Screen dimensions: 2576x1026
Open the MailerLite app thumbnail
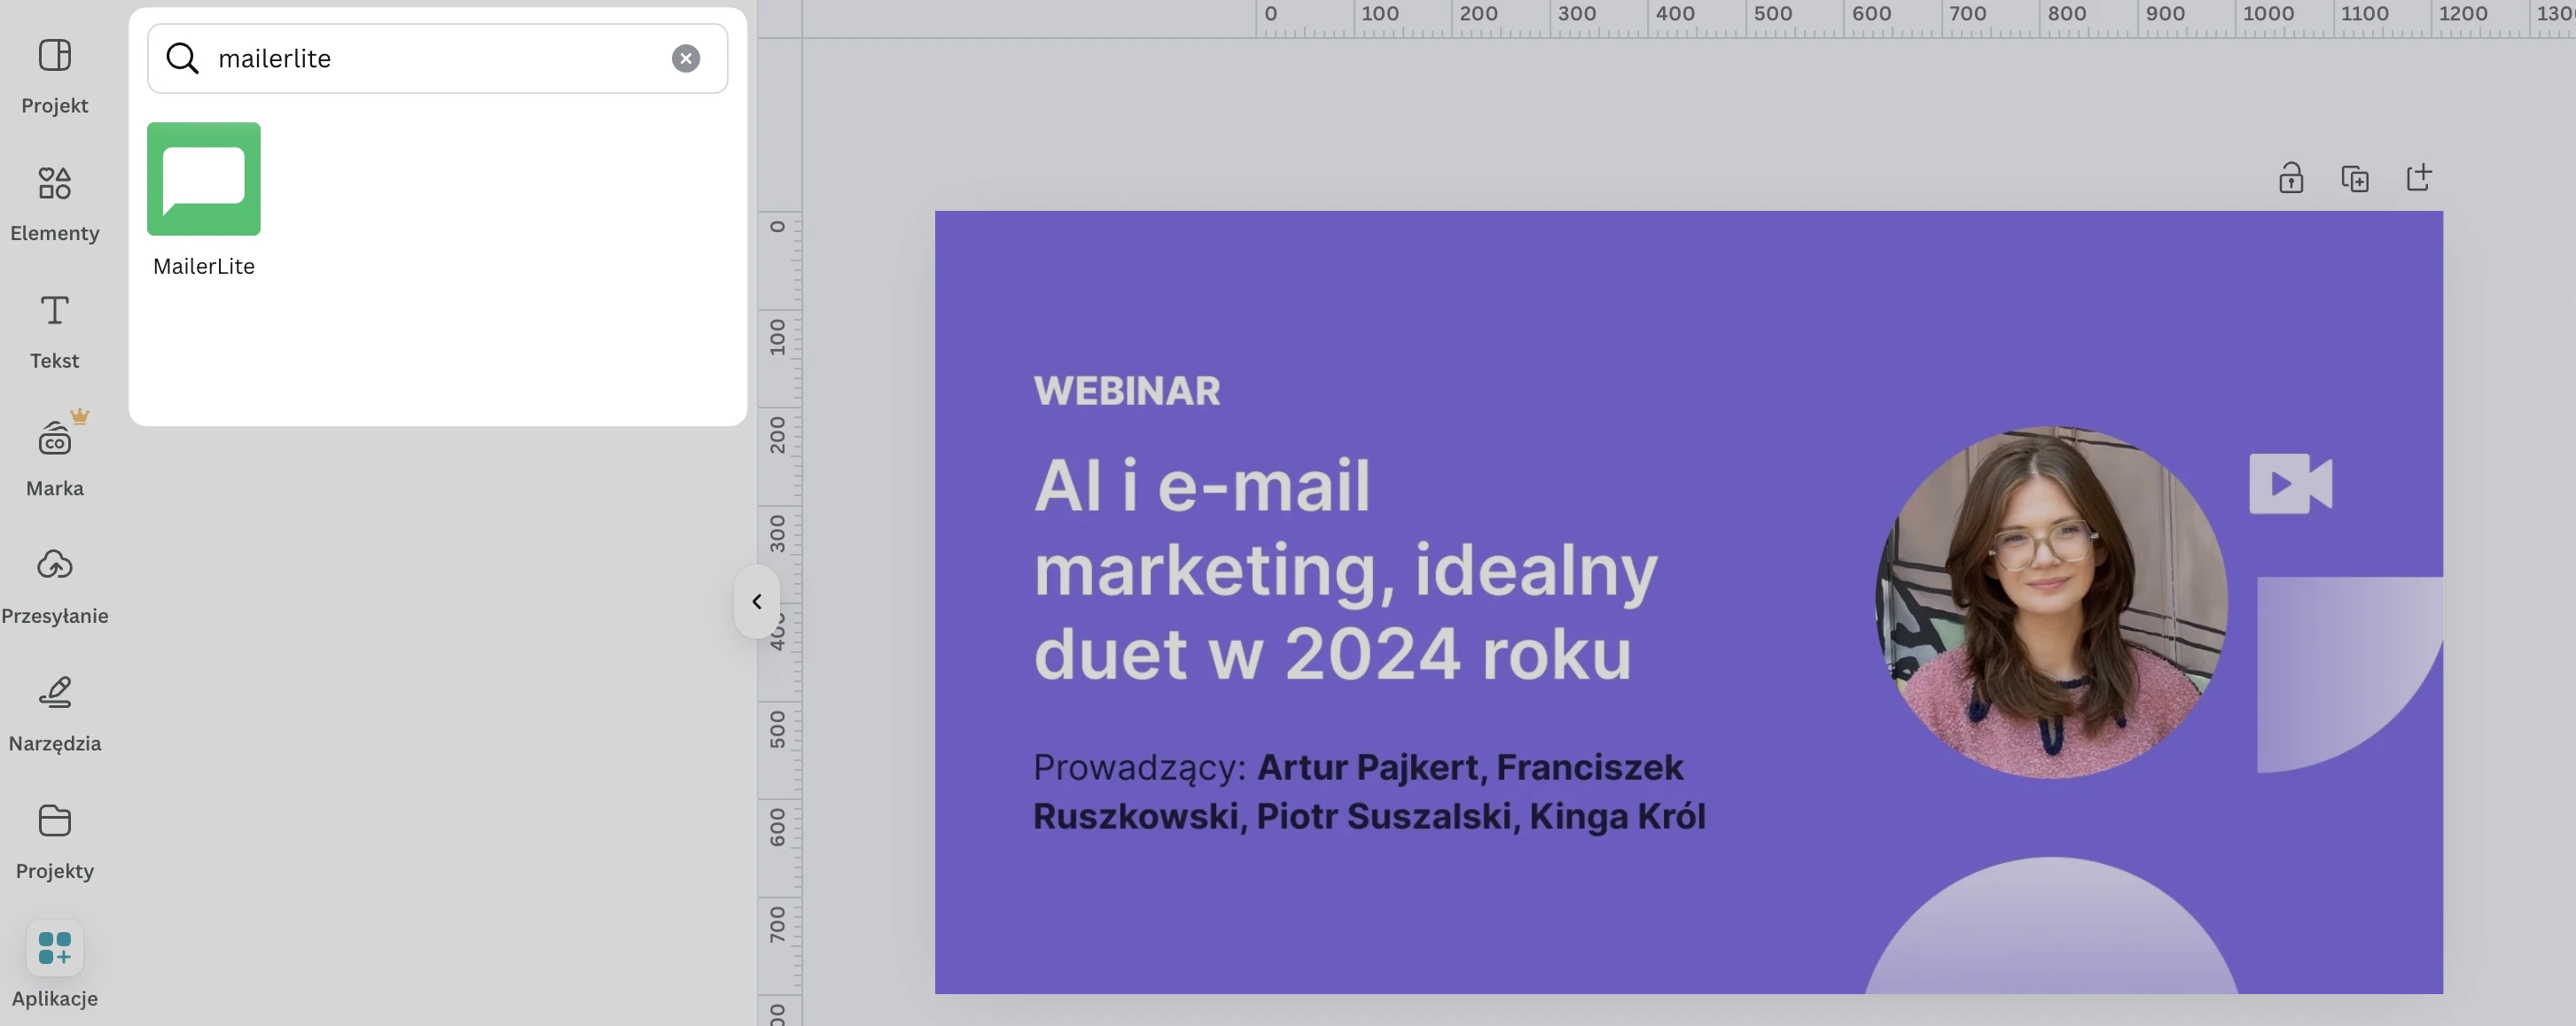tap(204, 180)
